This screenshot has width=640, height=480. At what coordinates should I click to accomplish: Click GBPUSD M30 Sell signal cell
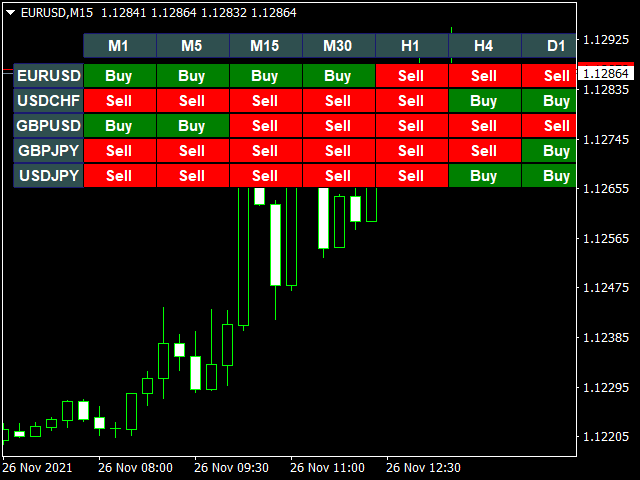coord(339,126)
